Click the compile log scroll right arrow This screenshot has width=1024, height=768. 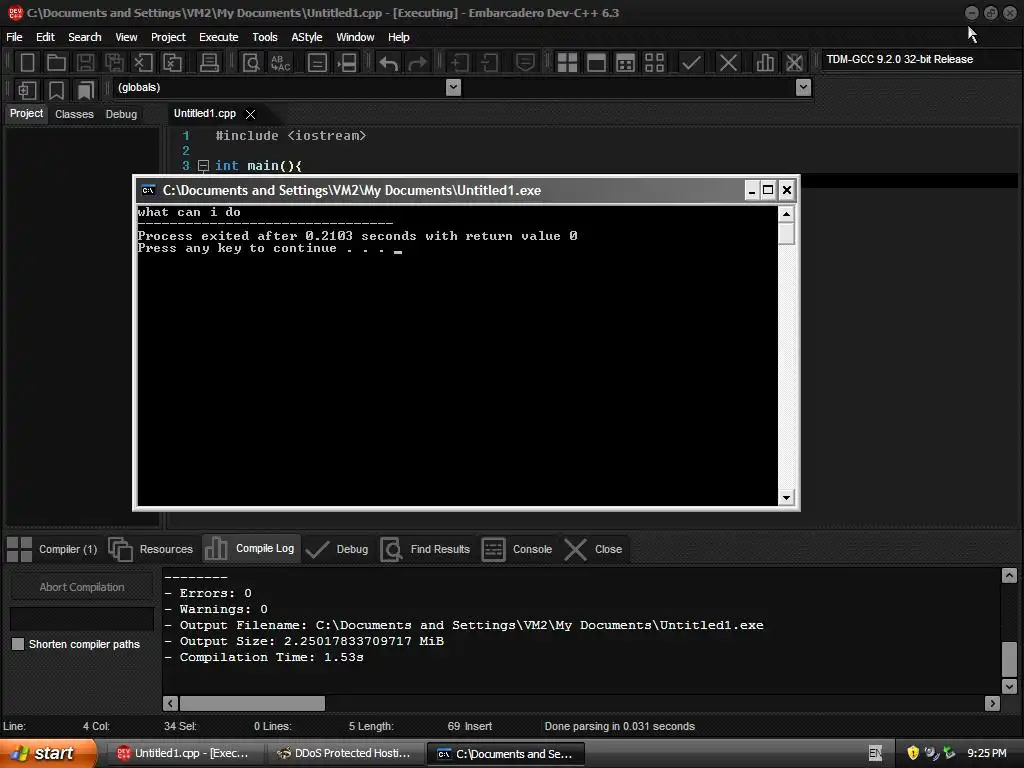(993, 703)
